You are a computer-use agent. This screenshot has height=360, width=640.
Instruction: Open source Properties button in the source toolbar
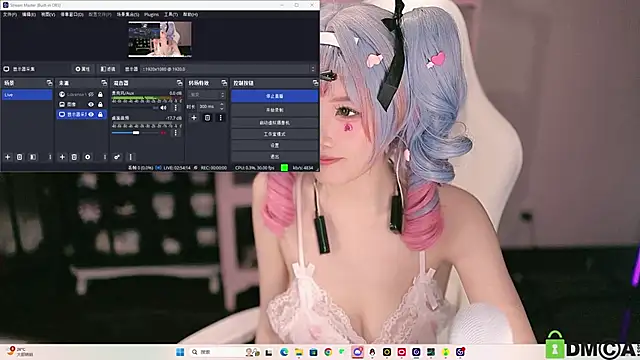(x=82, y=69)
